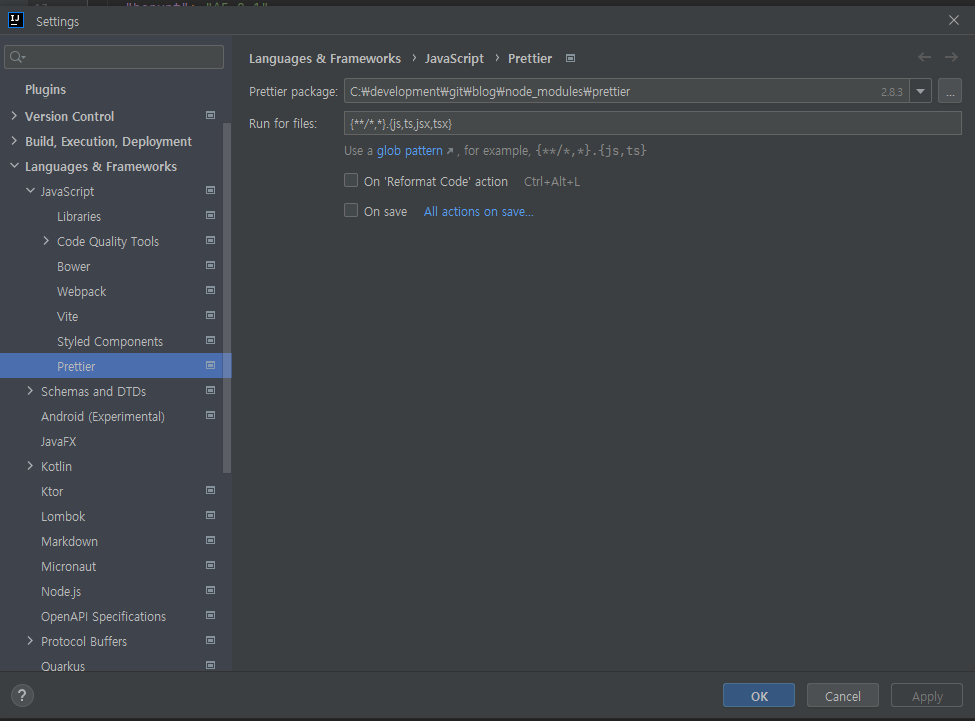The height and width of the screenshot is (721, 975).
Task: Open the Styled Components settings page
Action: coord(110,341)
